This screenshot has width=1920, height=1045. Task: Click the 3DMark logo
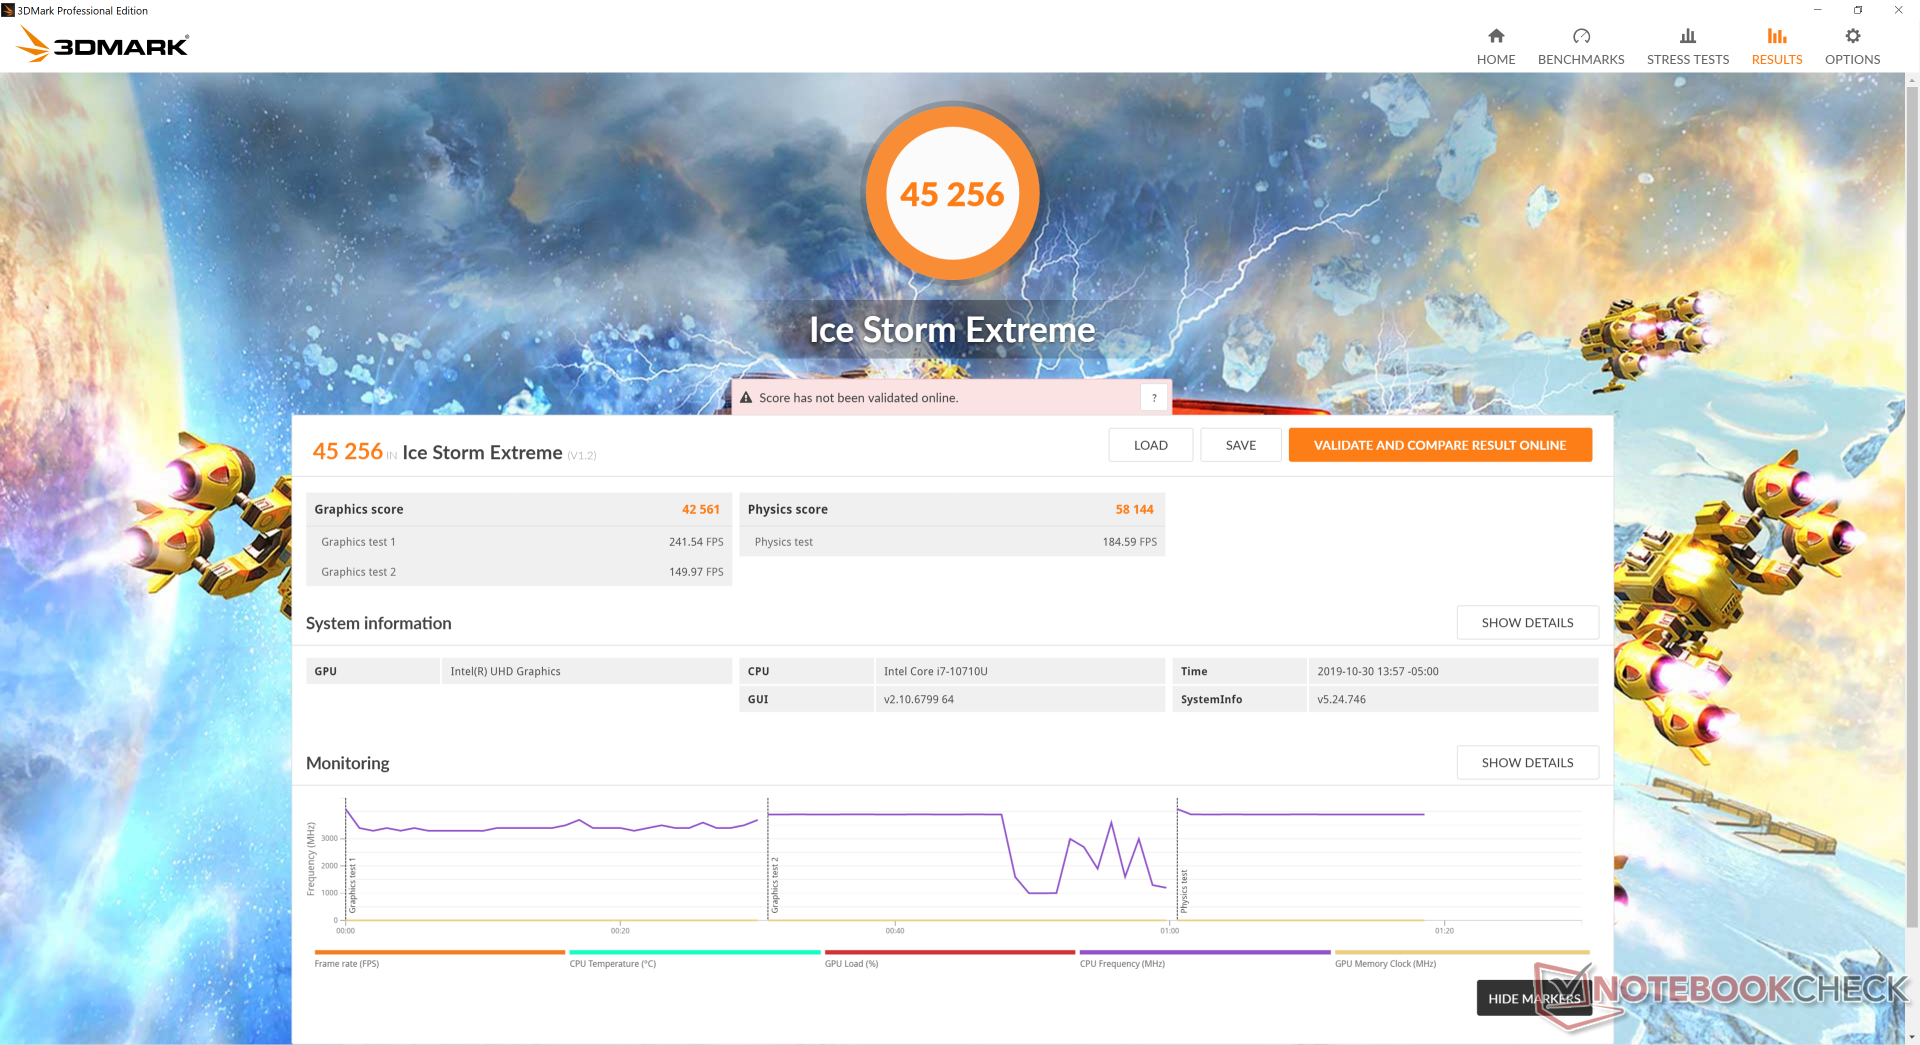point(103,44)
